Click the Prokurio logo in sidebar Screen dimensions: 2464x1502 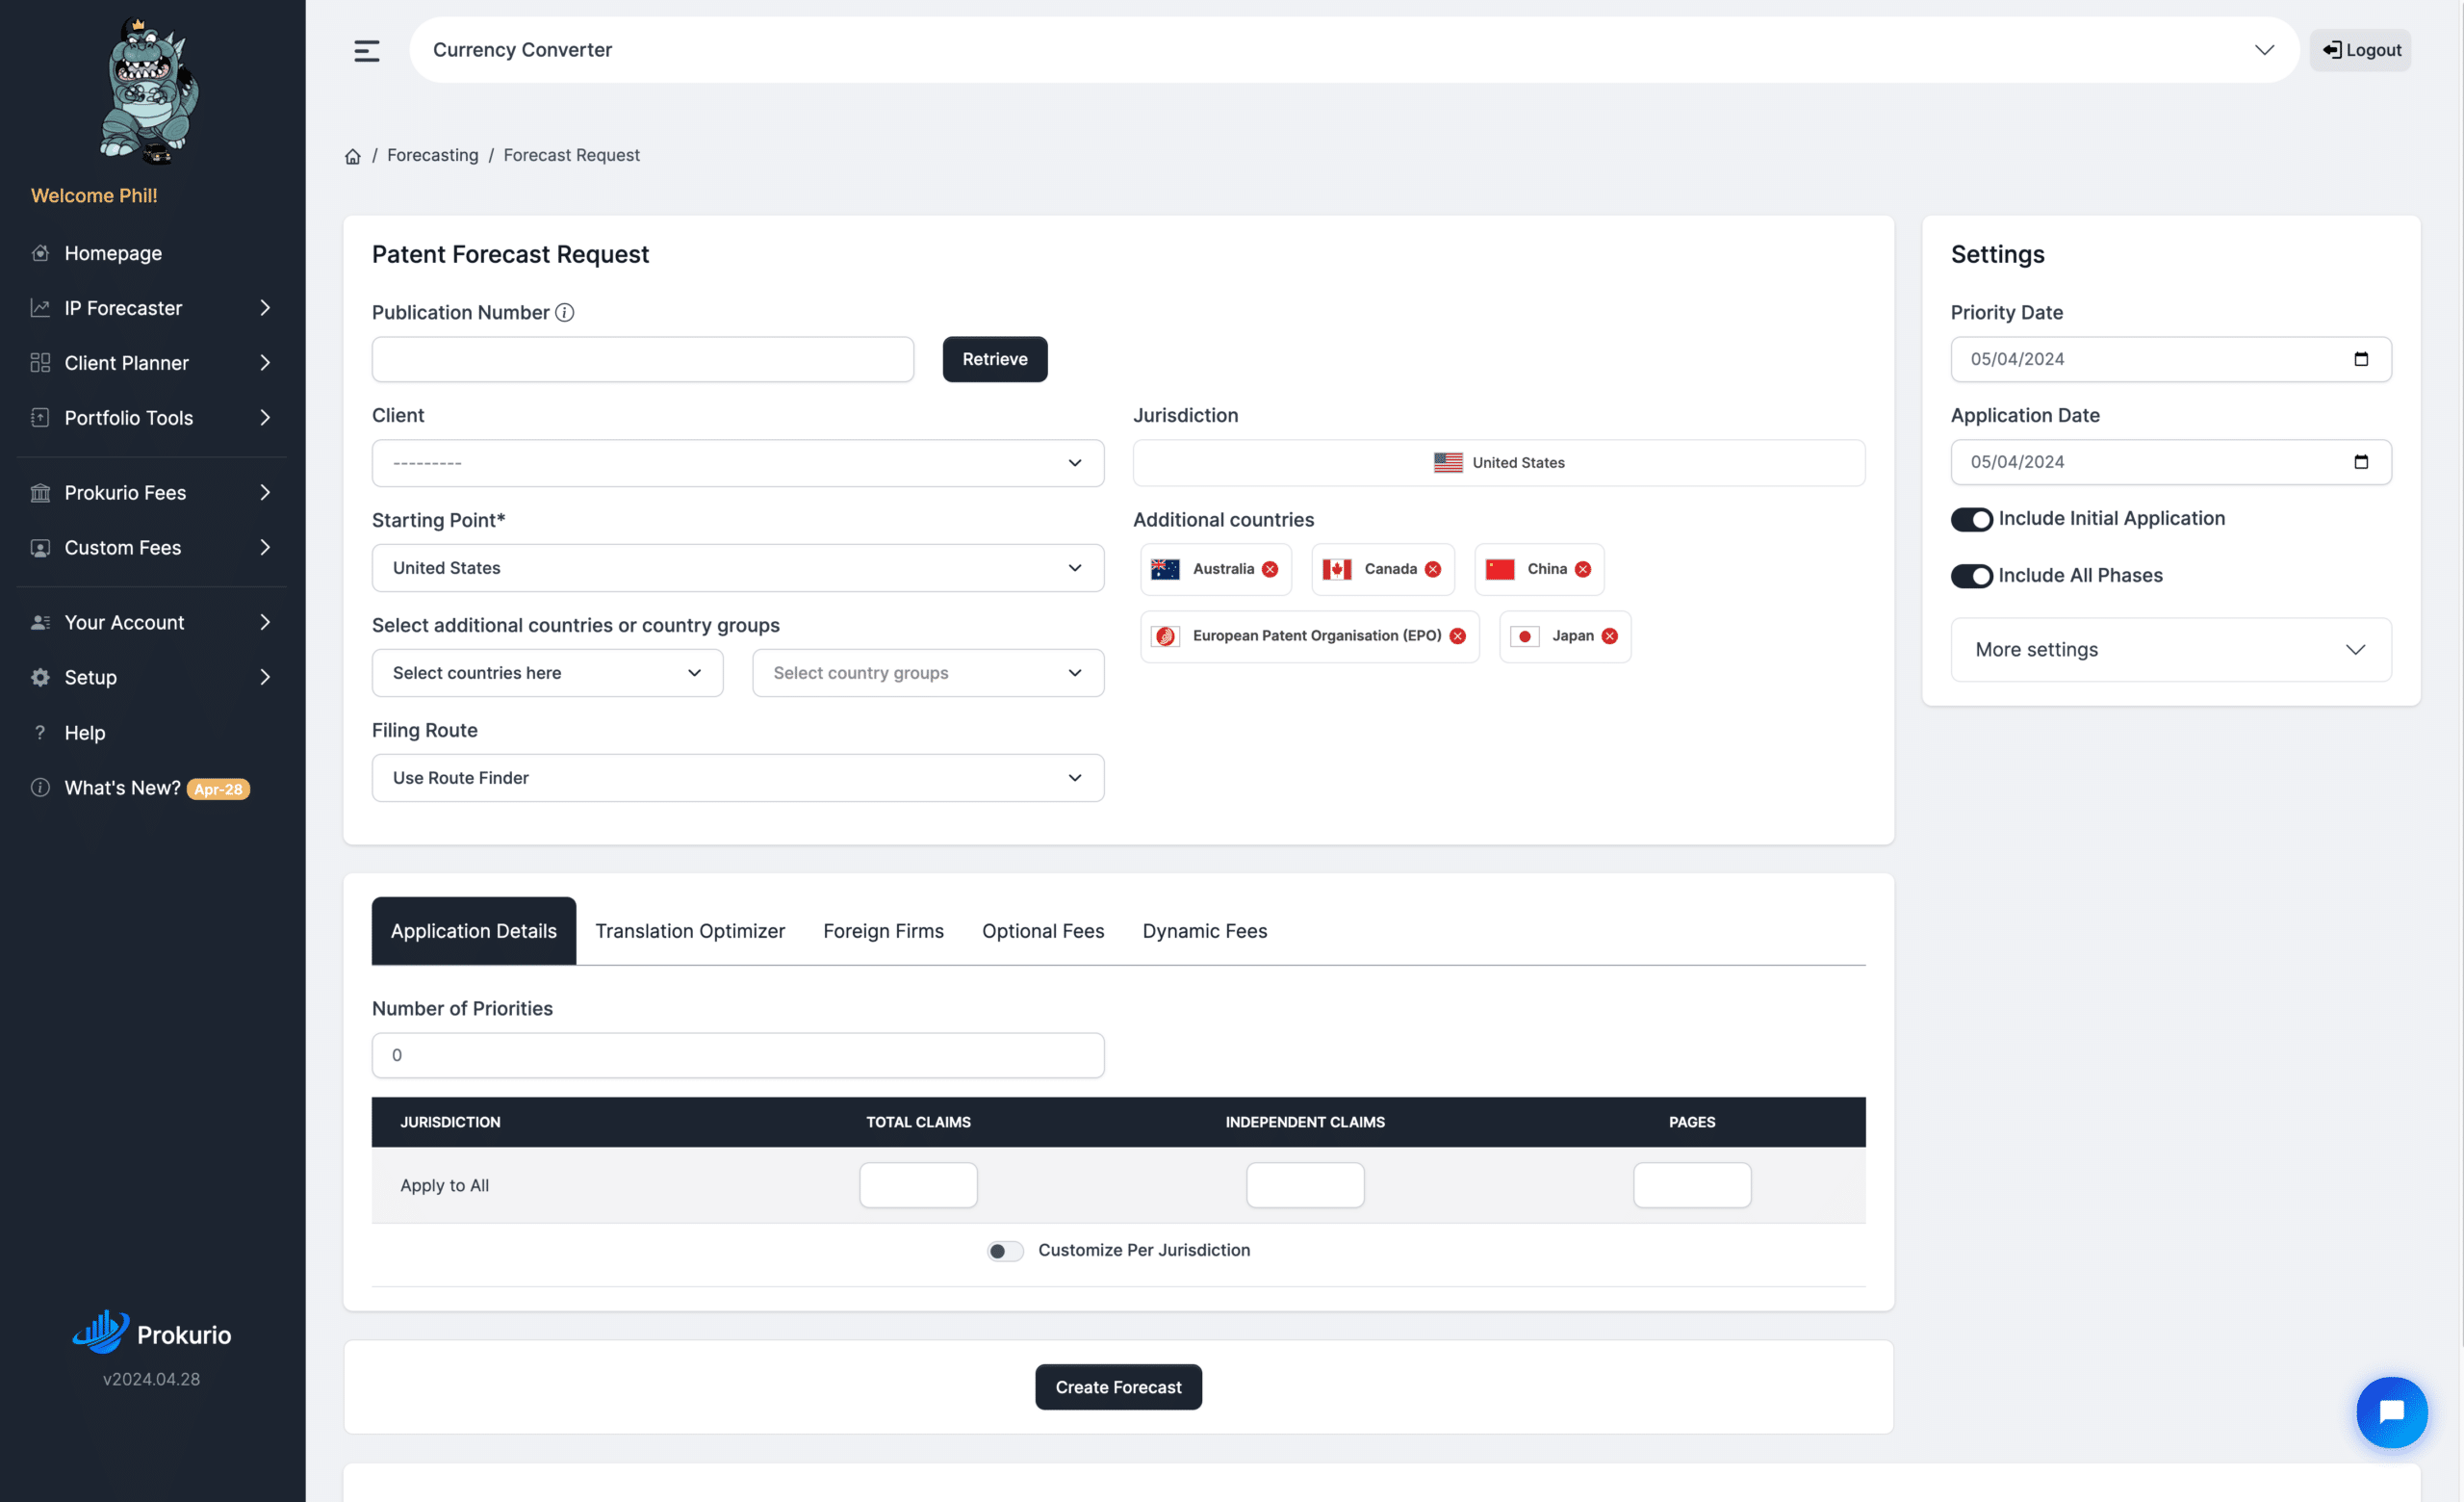pos(152,1333)
